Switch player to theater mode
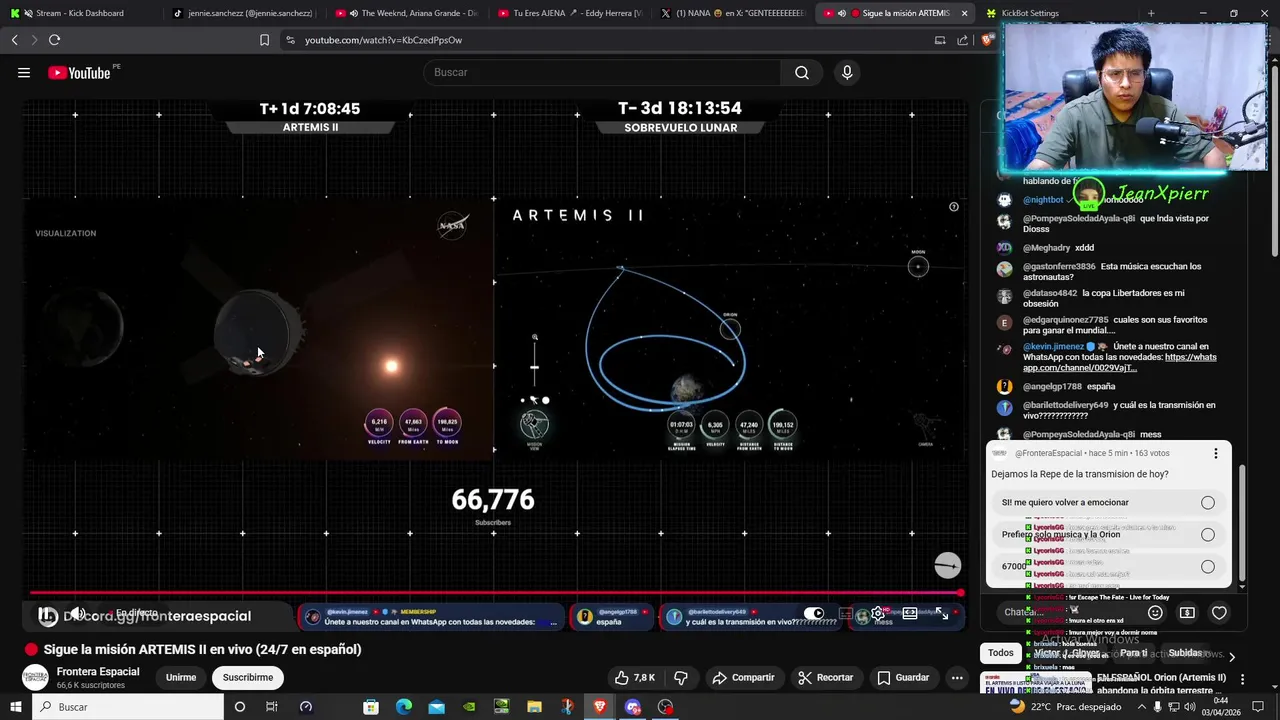The image size is (1280, 720). pyautogui.click(x=910, y=614)
